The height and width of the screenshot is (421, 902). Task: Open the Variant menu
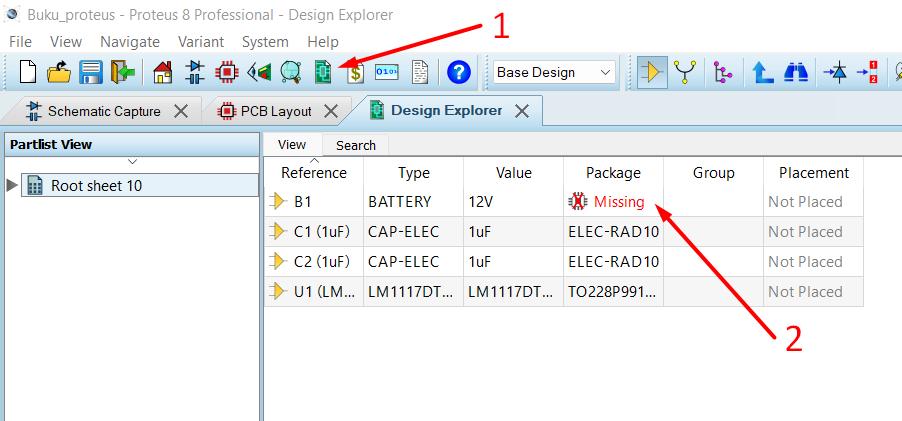click(x=201, y=42)
